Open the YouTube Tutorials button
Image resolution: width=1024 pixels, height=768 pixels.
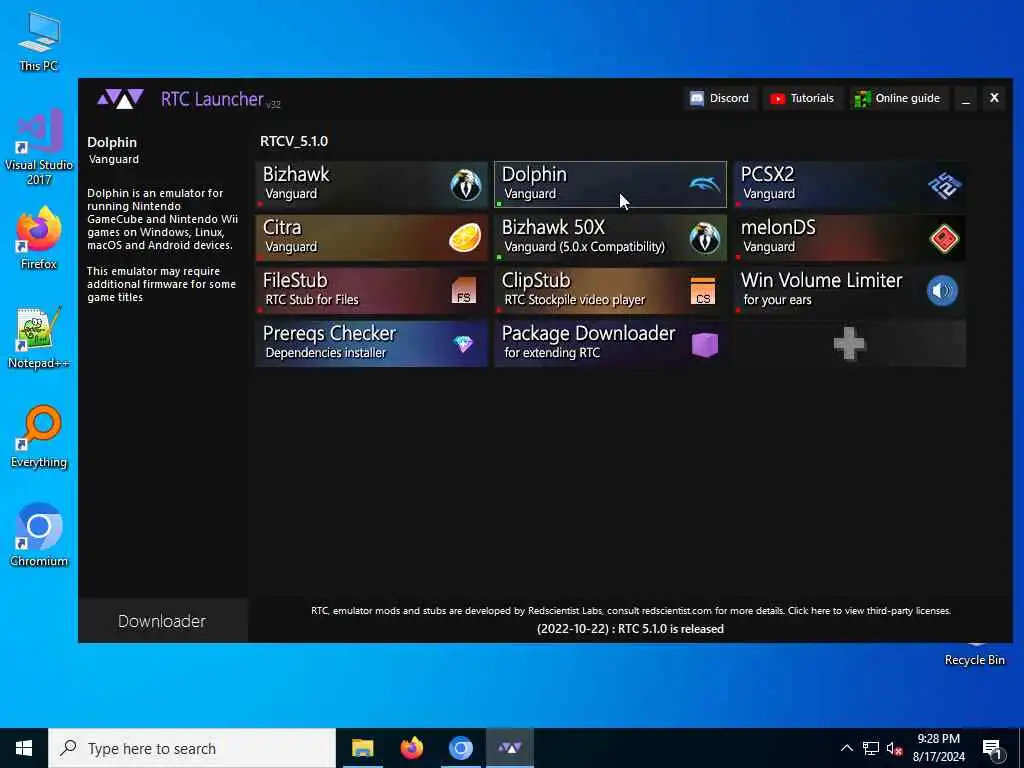pyautogui.click(x=802, y=99)
